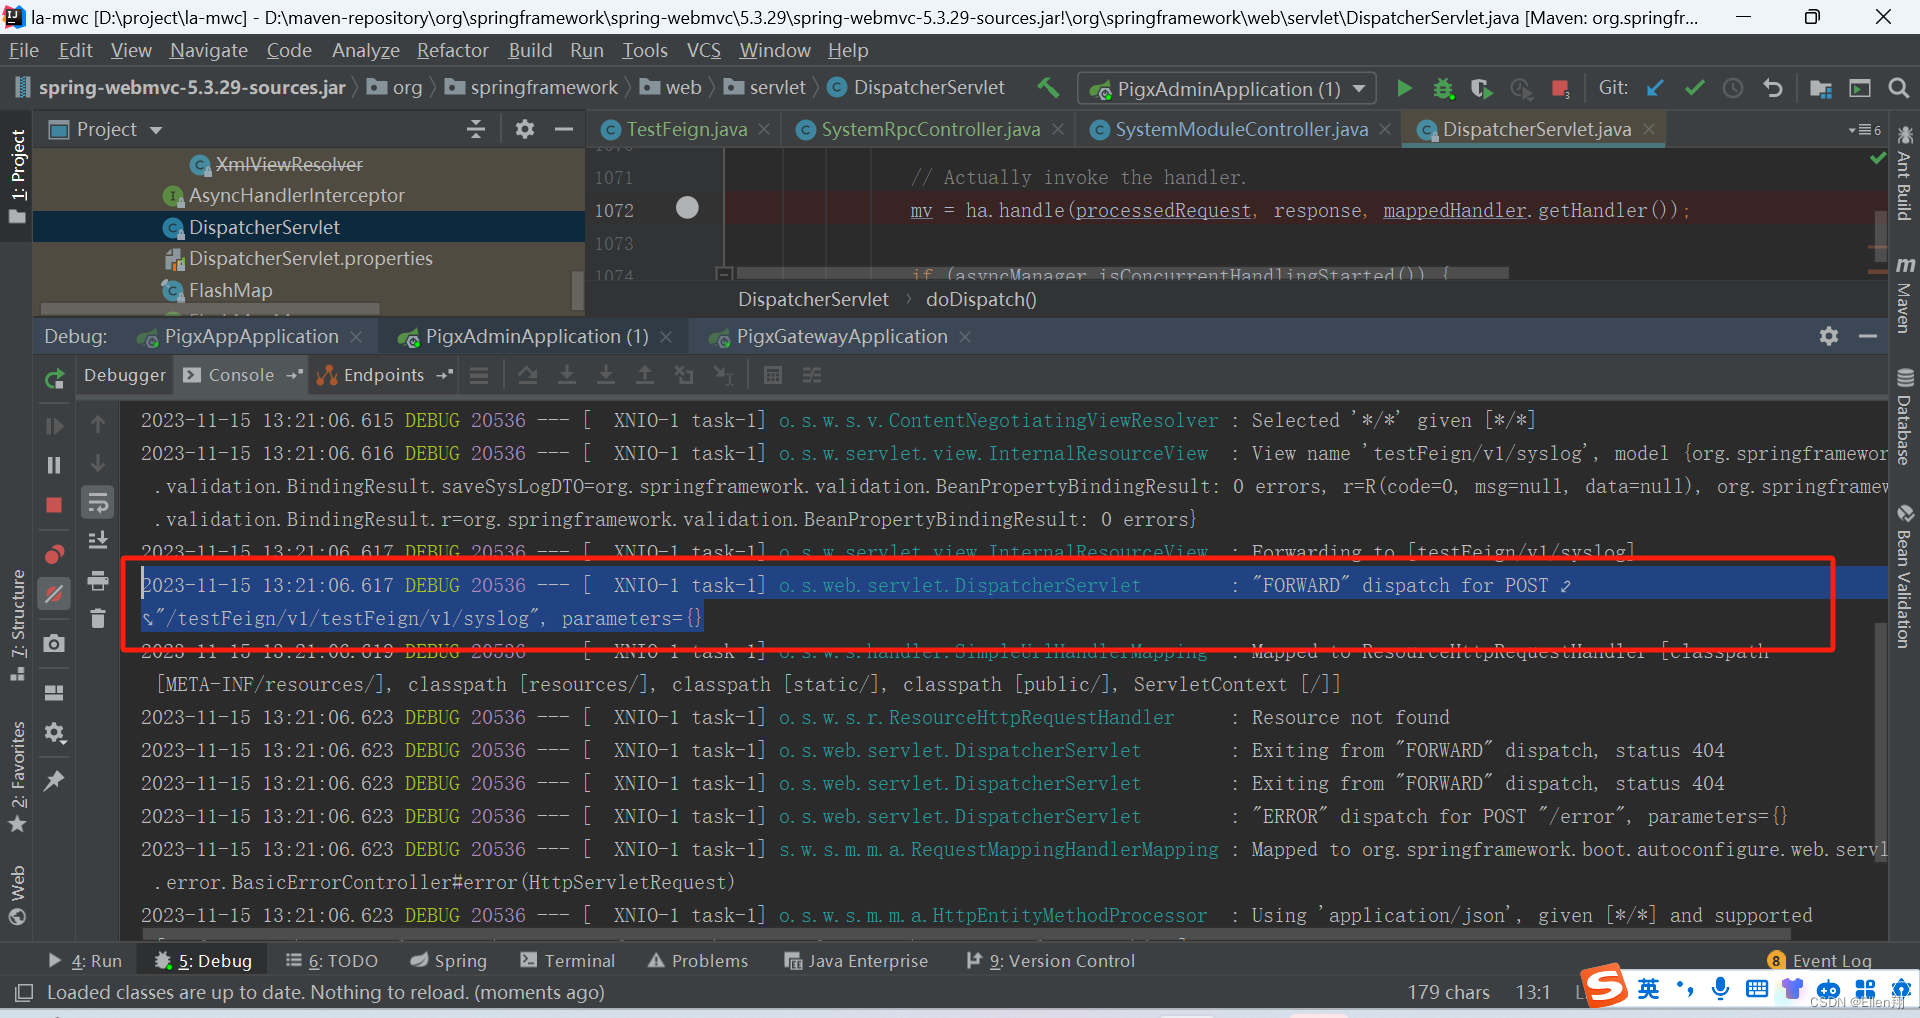This screenshot has width=1920, height=1018.
Task: Stop the running process in main toolbar
Action: click(x=1560, y=88)
